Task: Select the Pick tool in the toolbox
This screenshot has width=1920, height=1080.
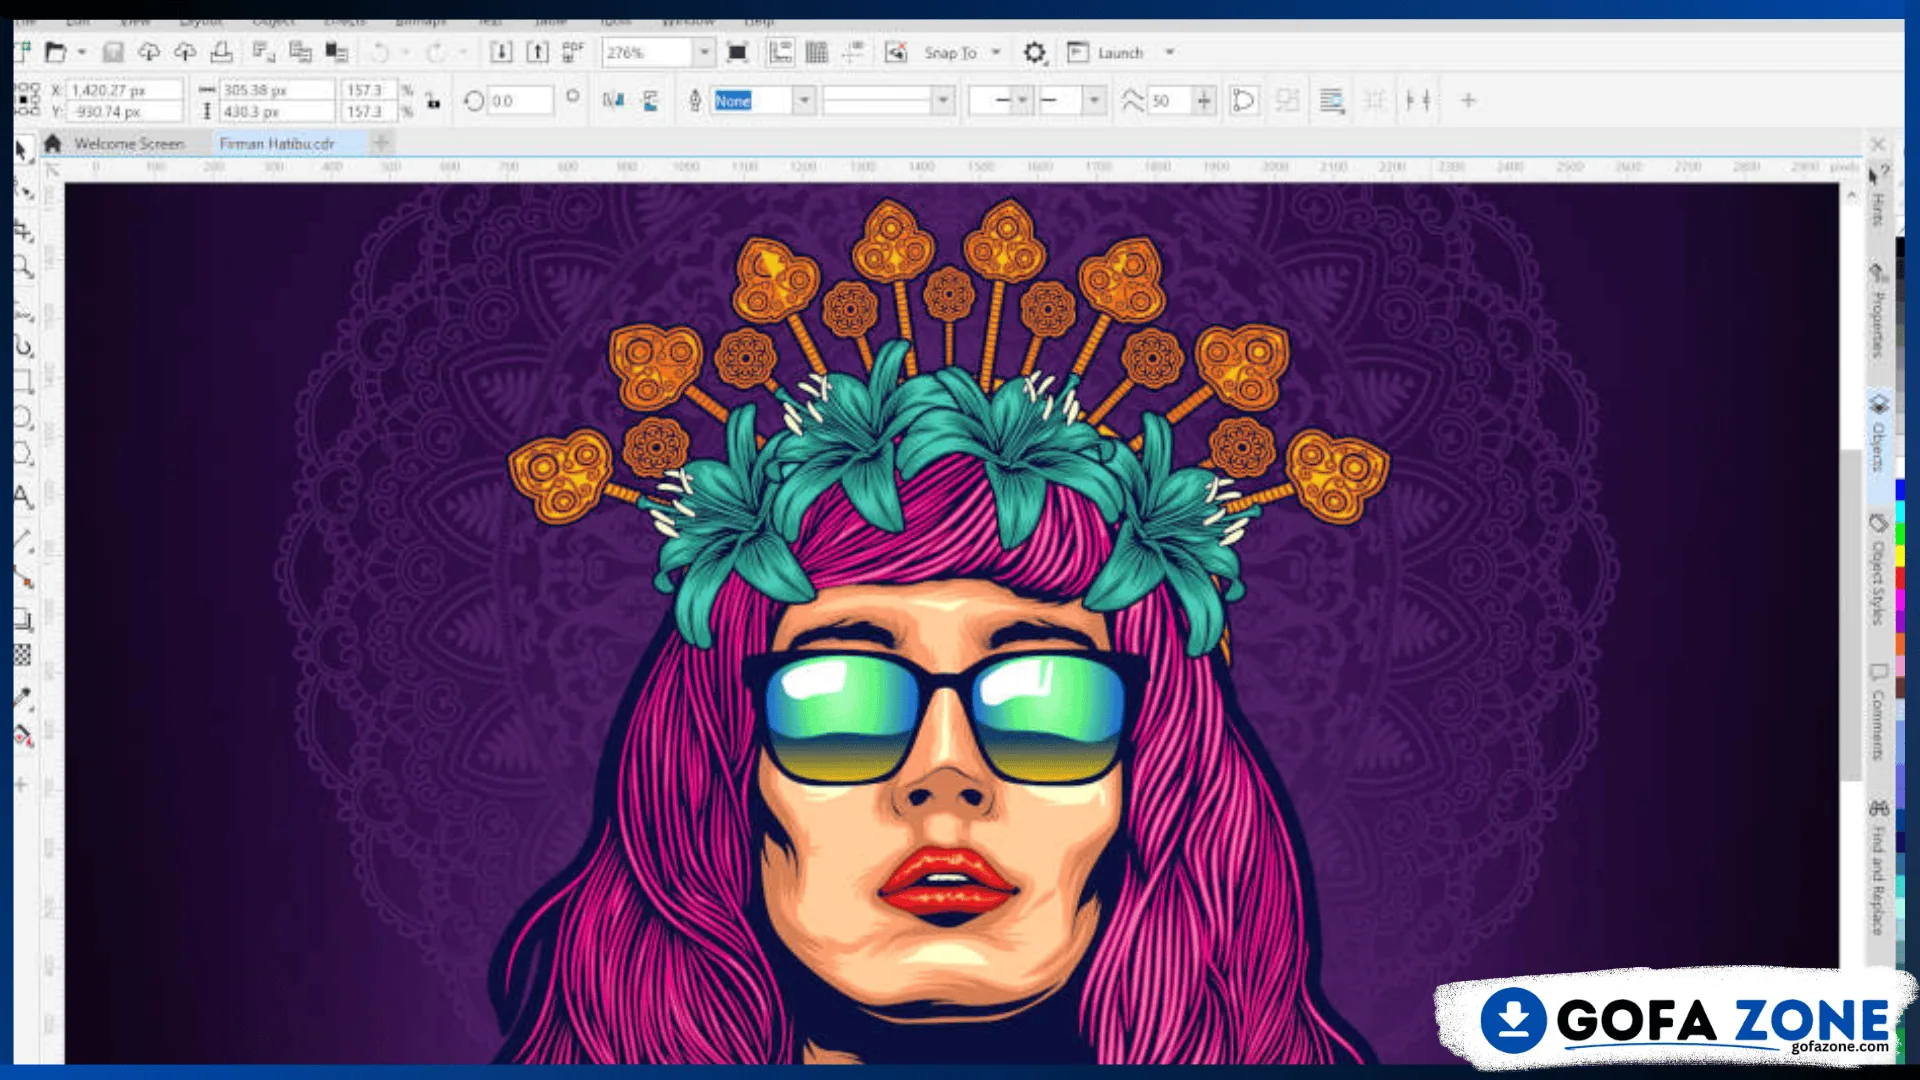Action: pos(22,151)
